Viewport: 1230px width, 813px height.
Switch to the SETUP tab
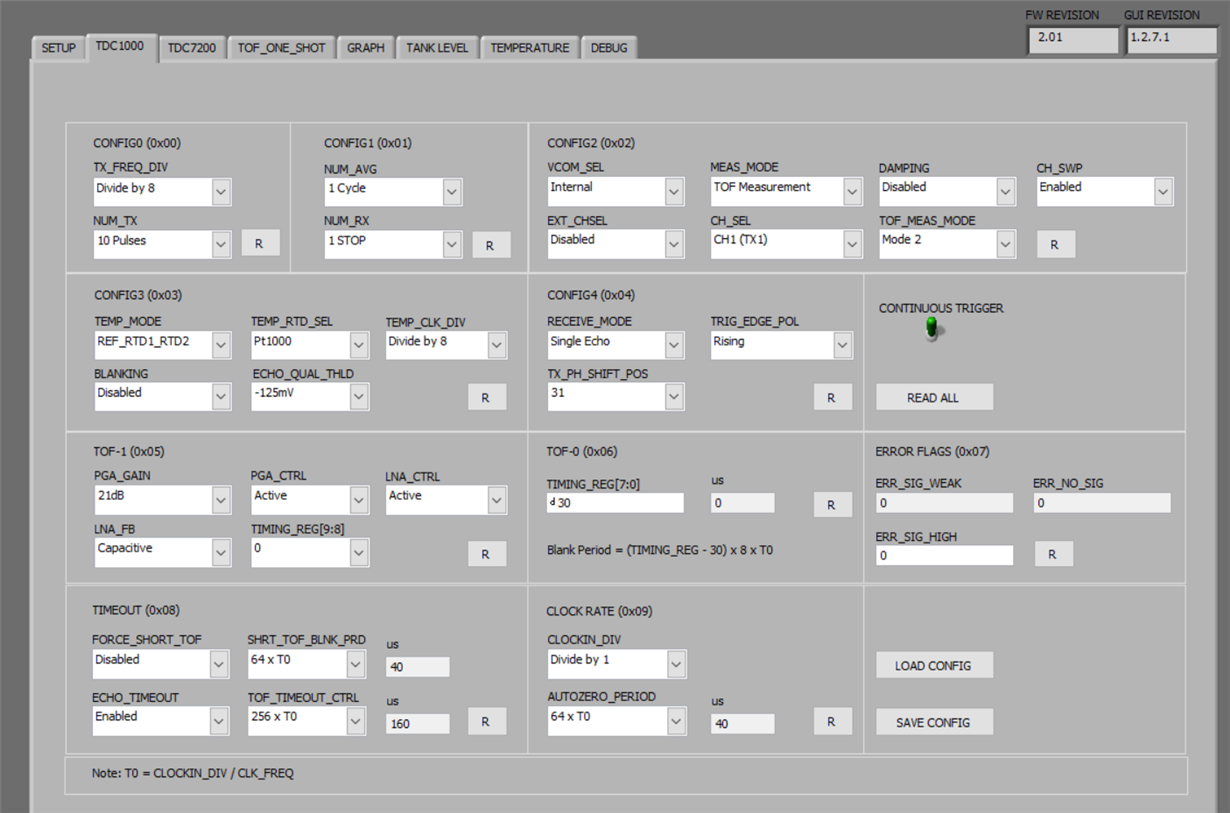[59, 48]
